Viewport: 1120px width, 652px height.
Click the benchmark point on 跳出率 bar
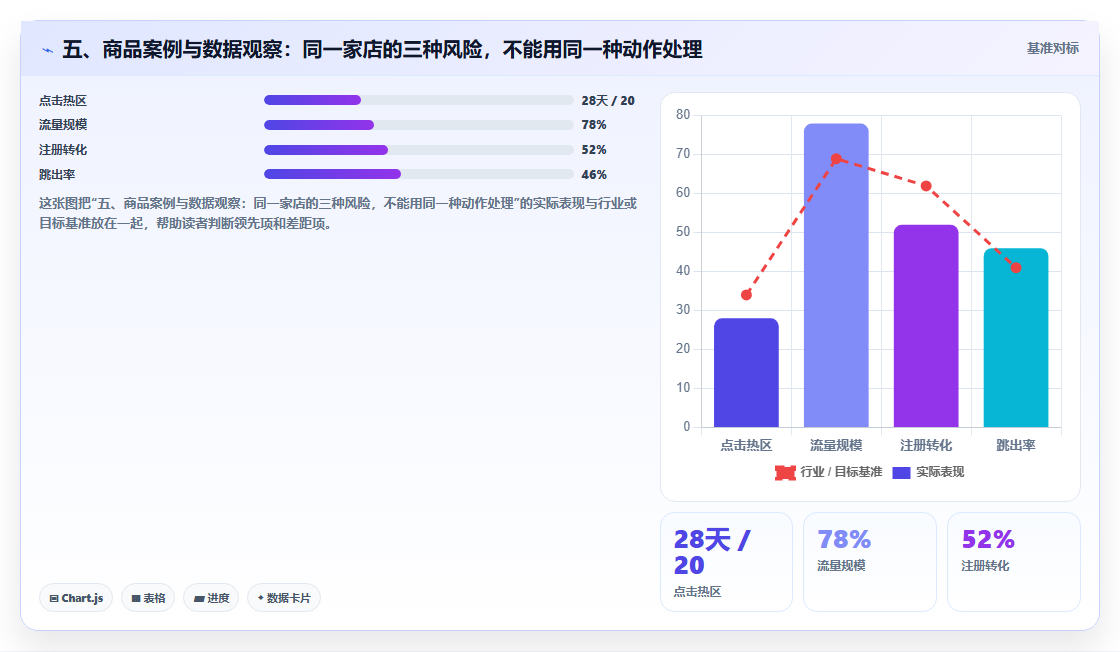[1016, 268]
